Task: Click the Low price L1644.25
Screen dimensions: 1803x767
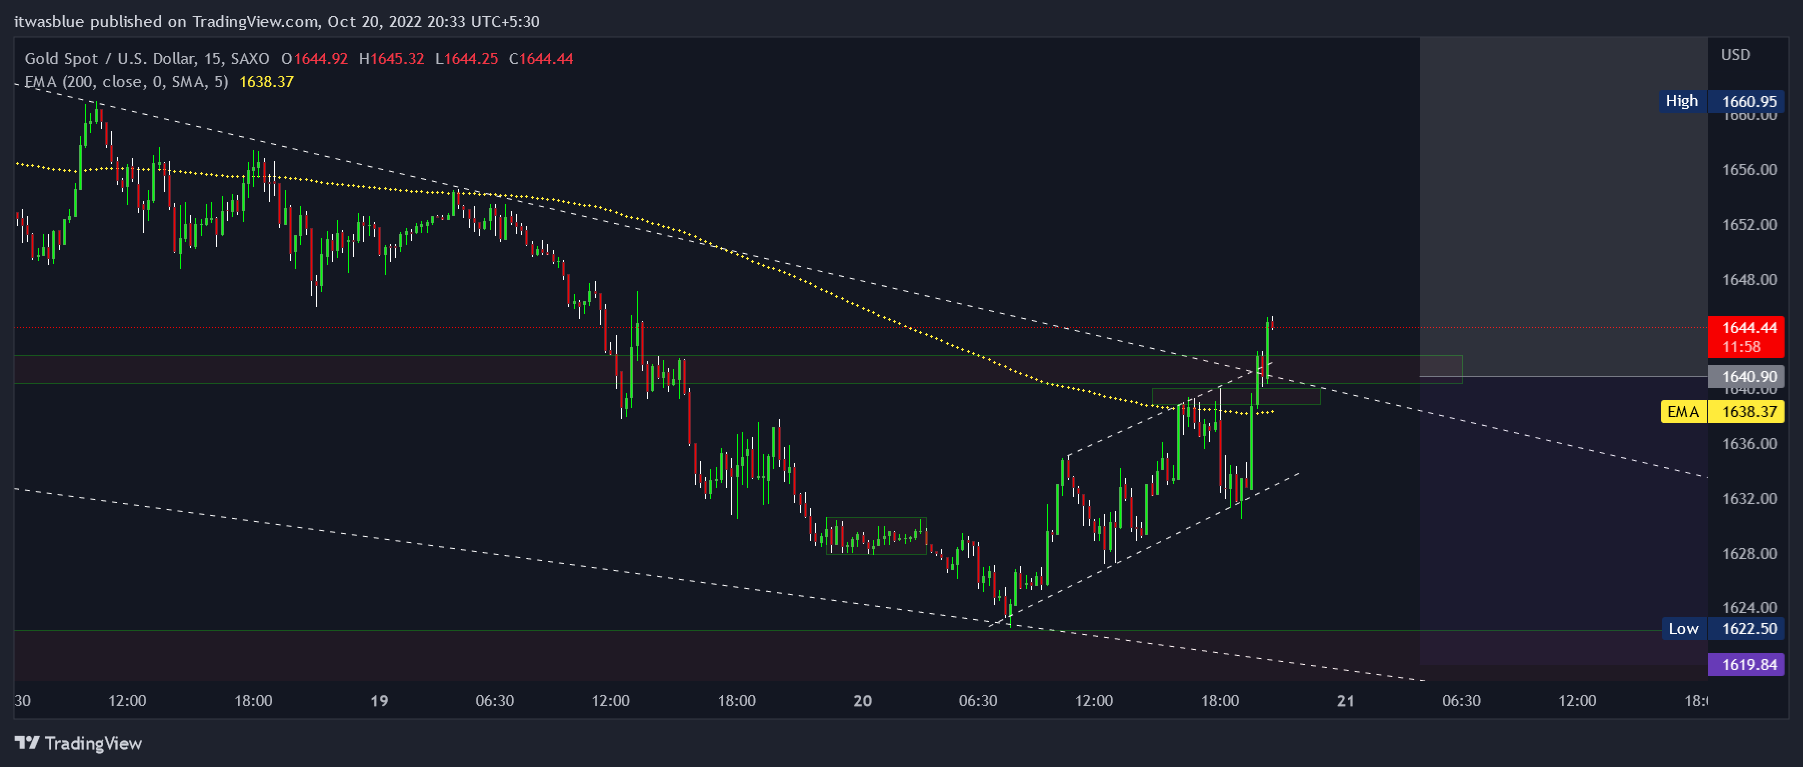Action: pyautogui.click(x=466, y=59)
